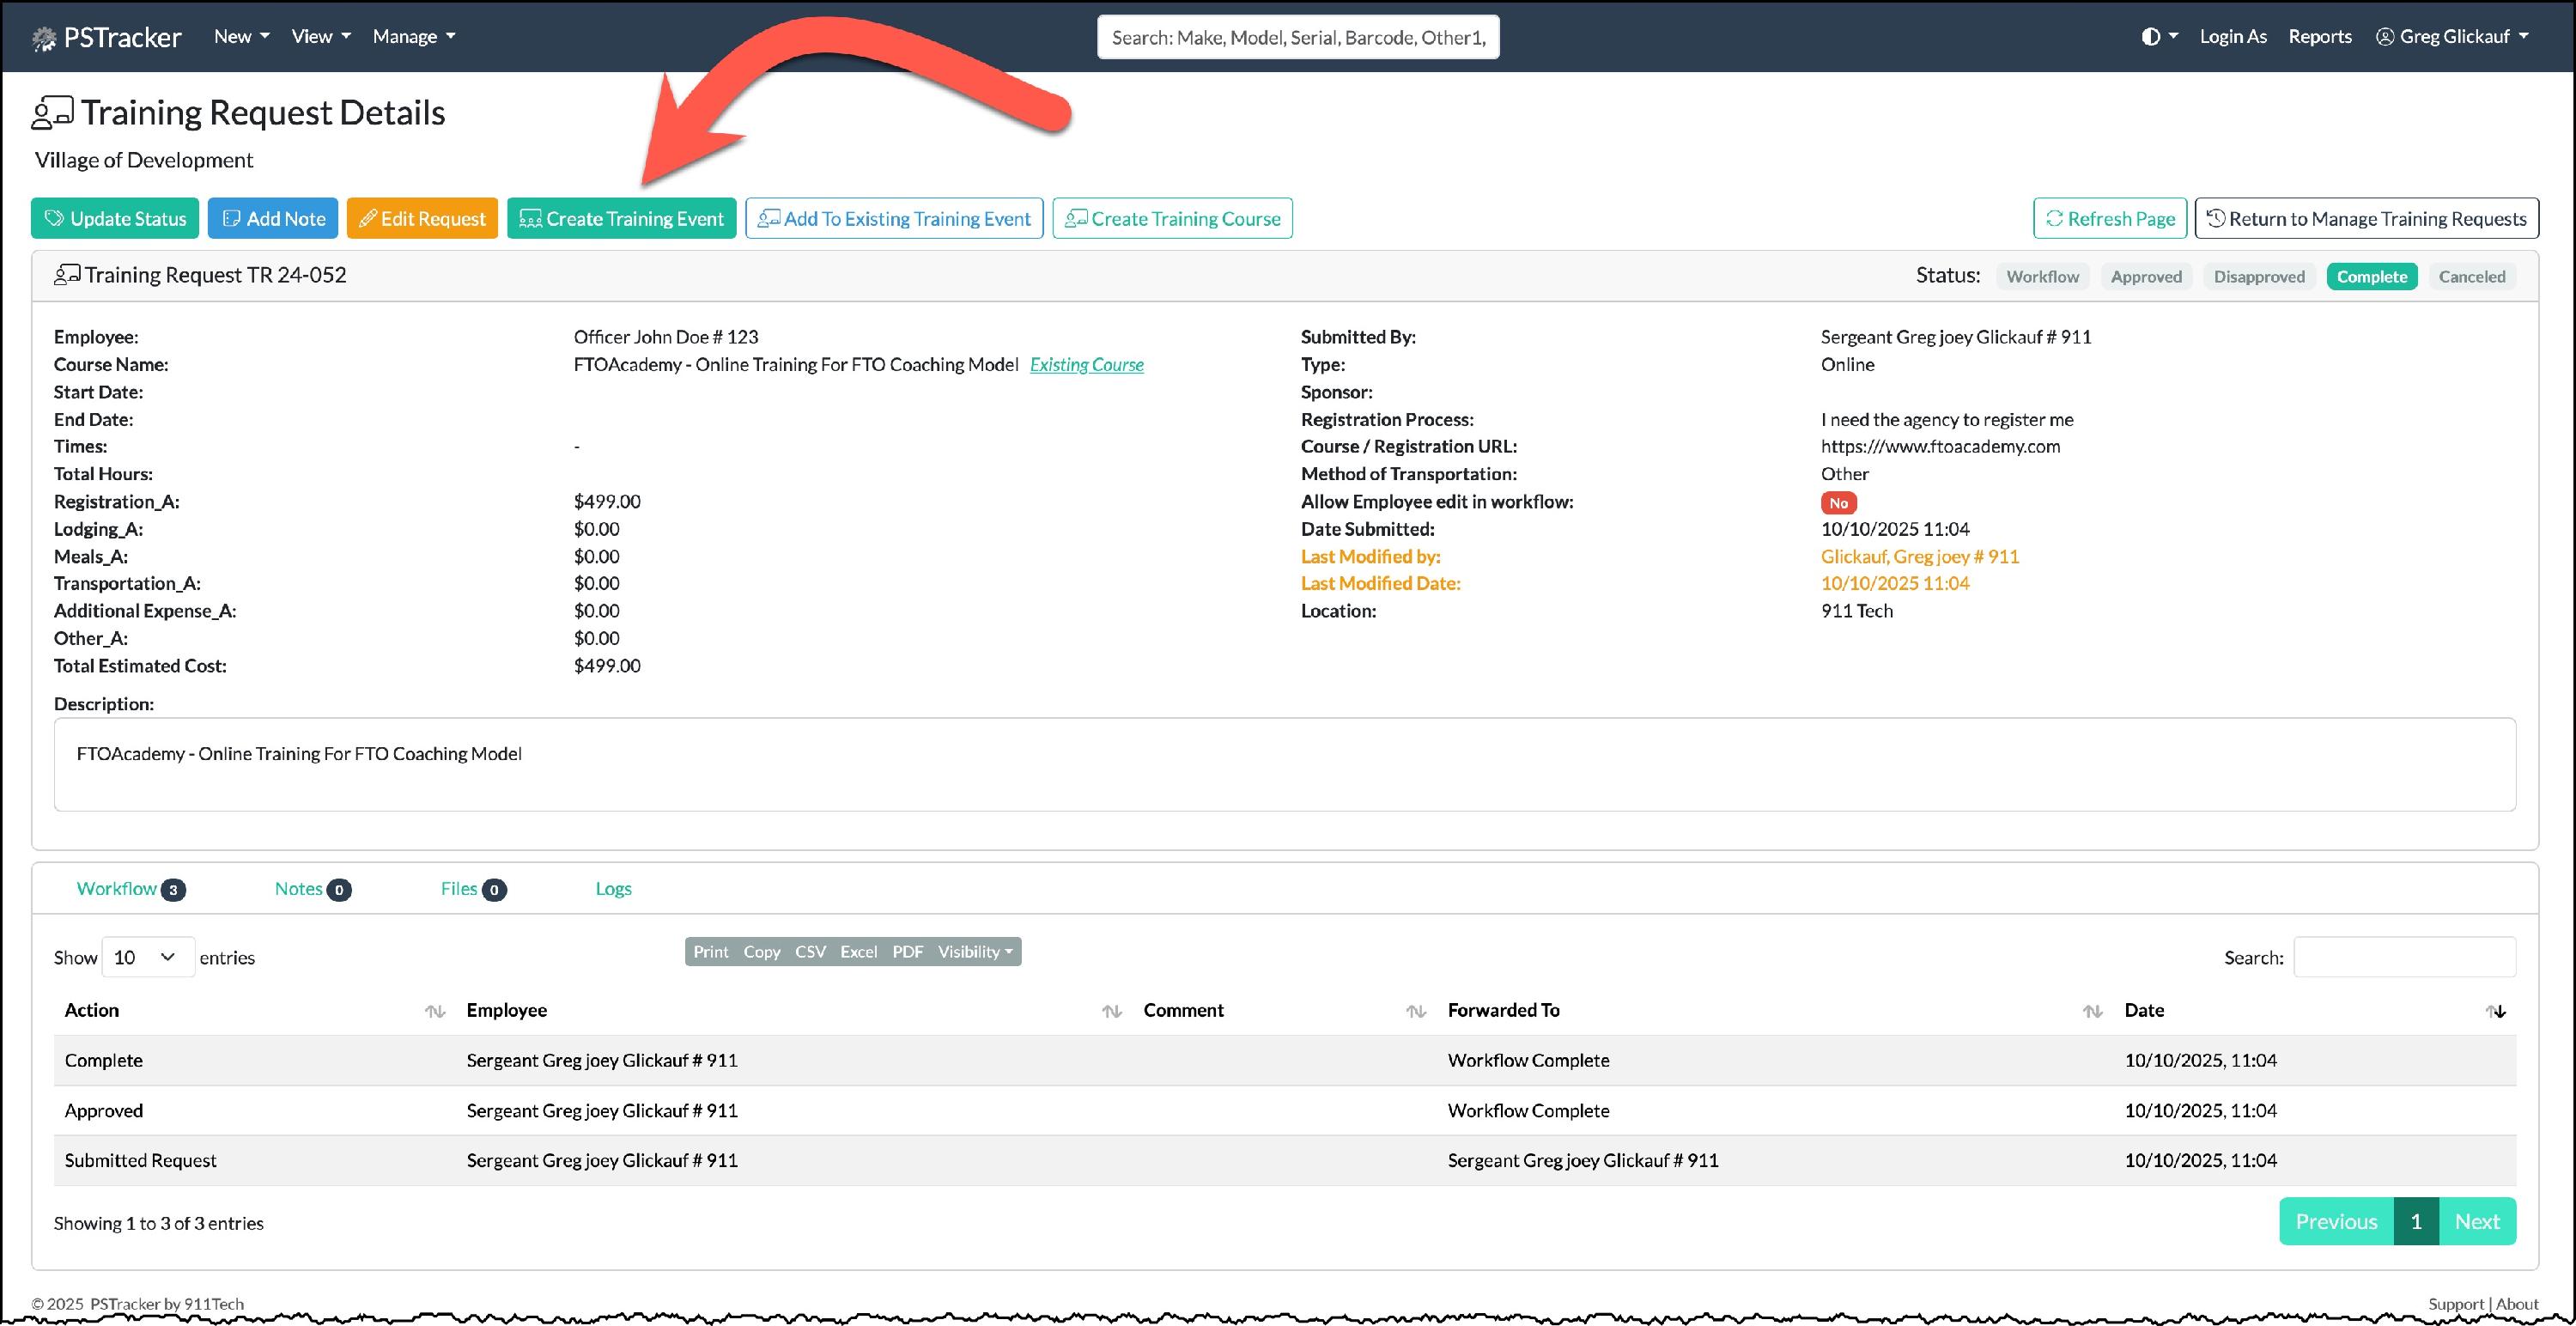The width and height of the screenshot is (2576, 1326).
Task: Click the PSTracker logo icon
Action: (x=43, y=38)
